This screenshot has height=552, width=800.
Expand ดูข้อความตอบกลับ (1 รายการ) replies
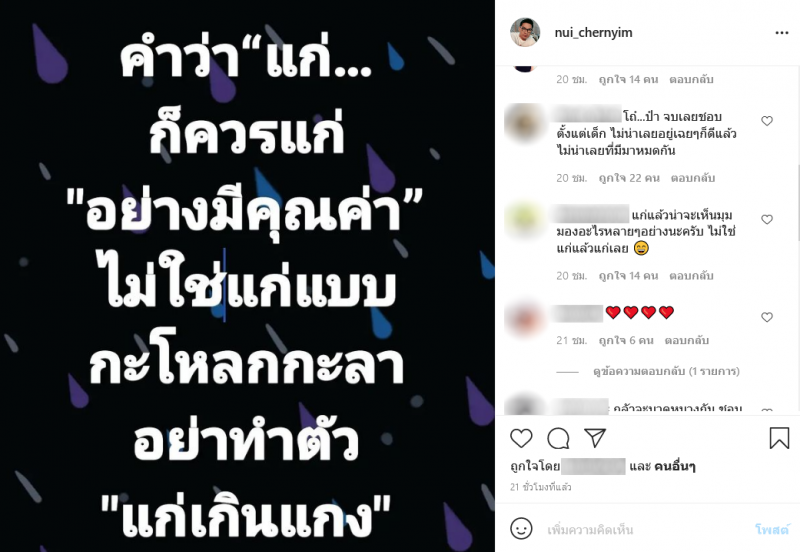(x=666, y=371)
